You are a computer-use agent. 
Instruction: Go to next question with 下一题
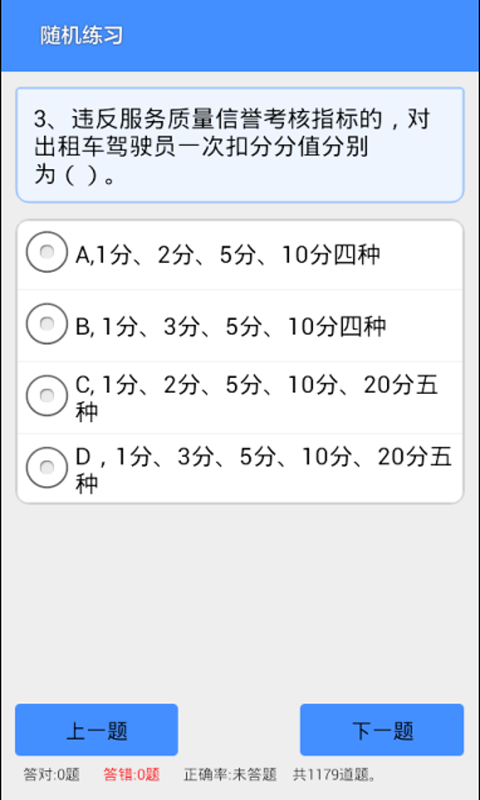[382, 730]
